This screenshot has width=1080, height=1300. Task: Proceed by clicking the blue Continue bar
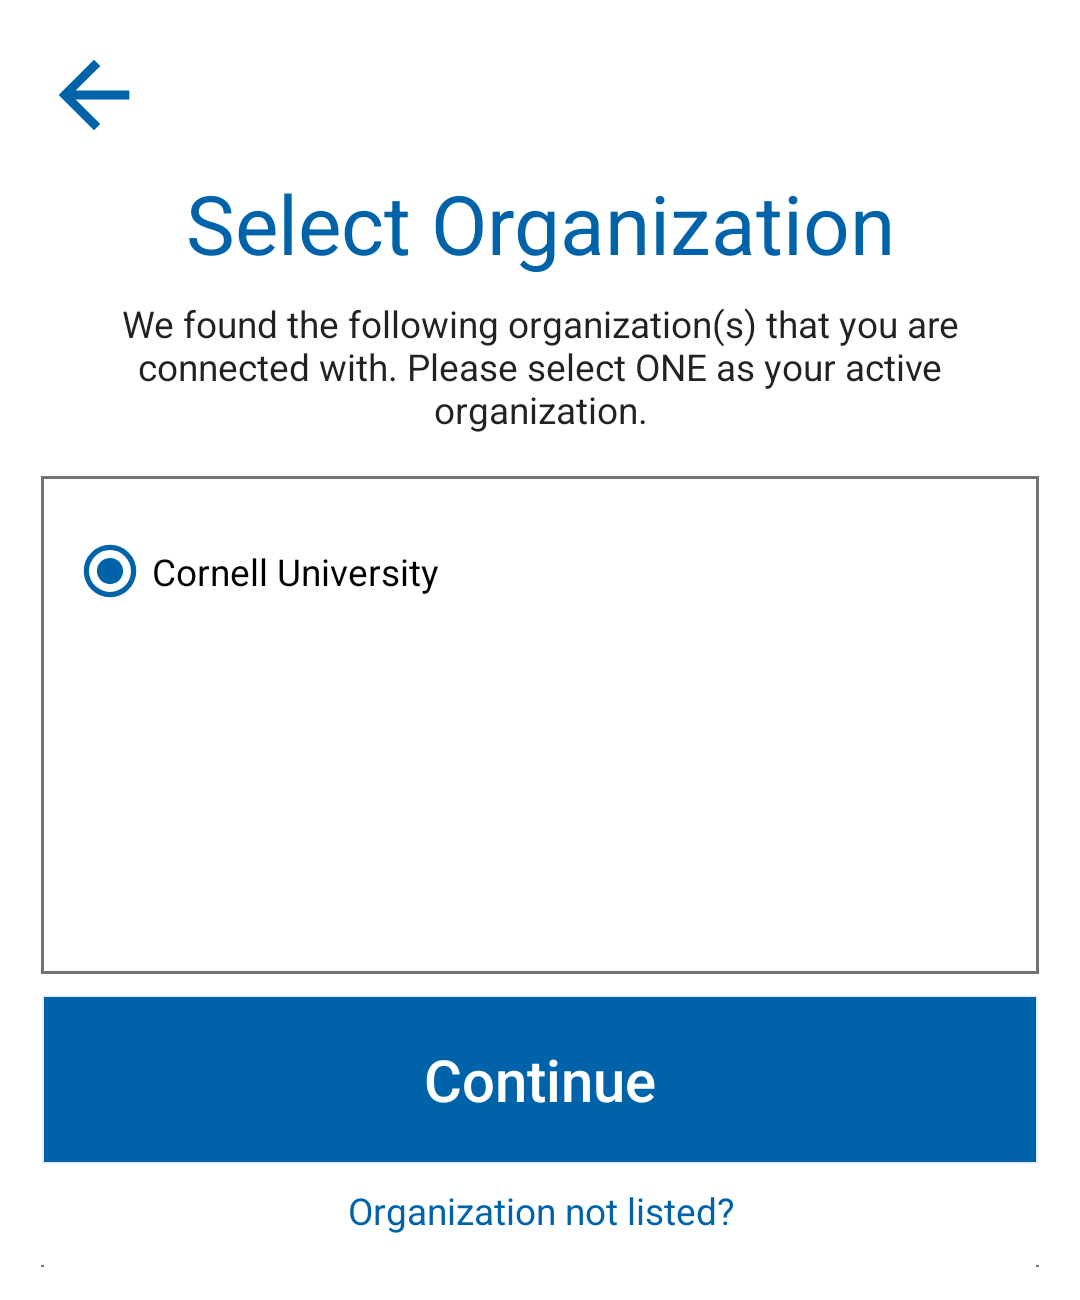[540, 1080]
